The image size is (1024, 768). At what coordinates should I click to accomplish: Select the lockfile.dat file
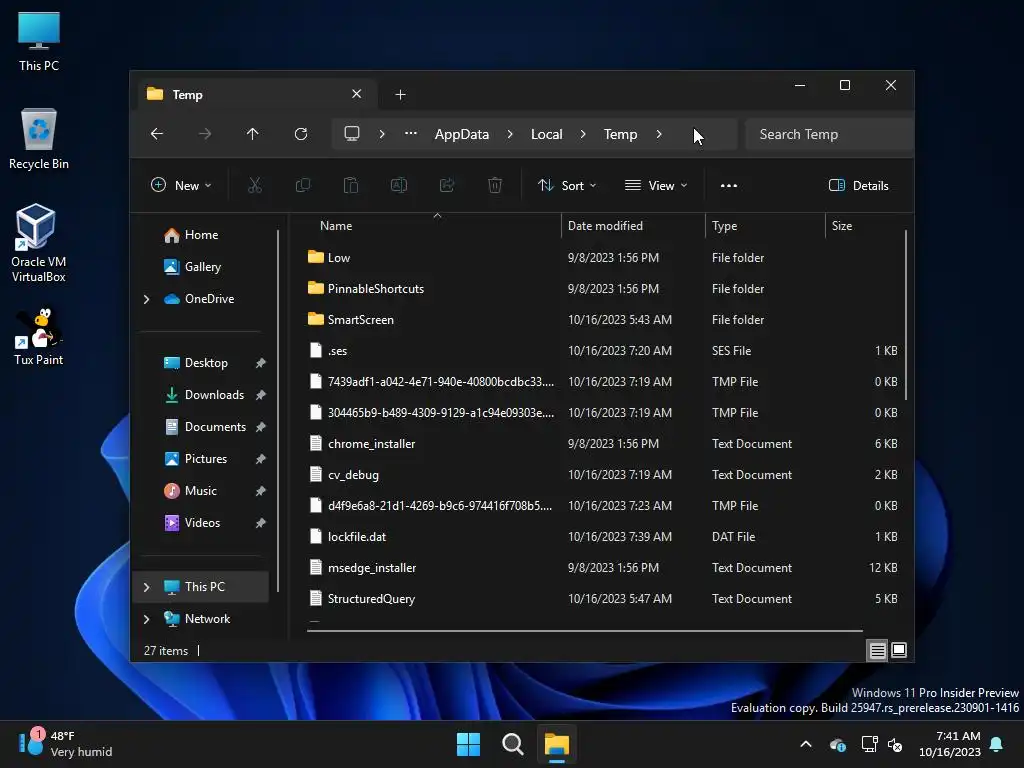(x=357, y=537)
